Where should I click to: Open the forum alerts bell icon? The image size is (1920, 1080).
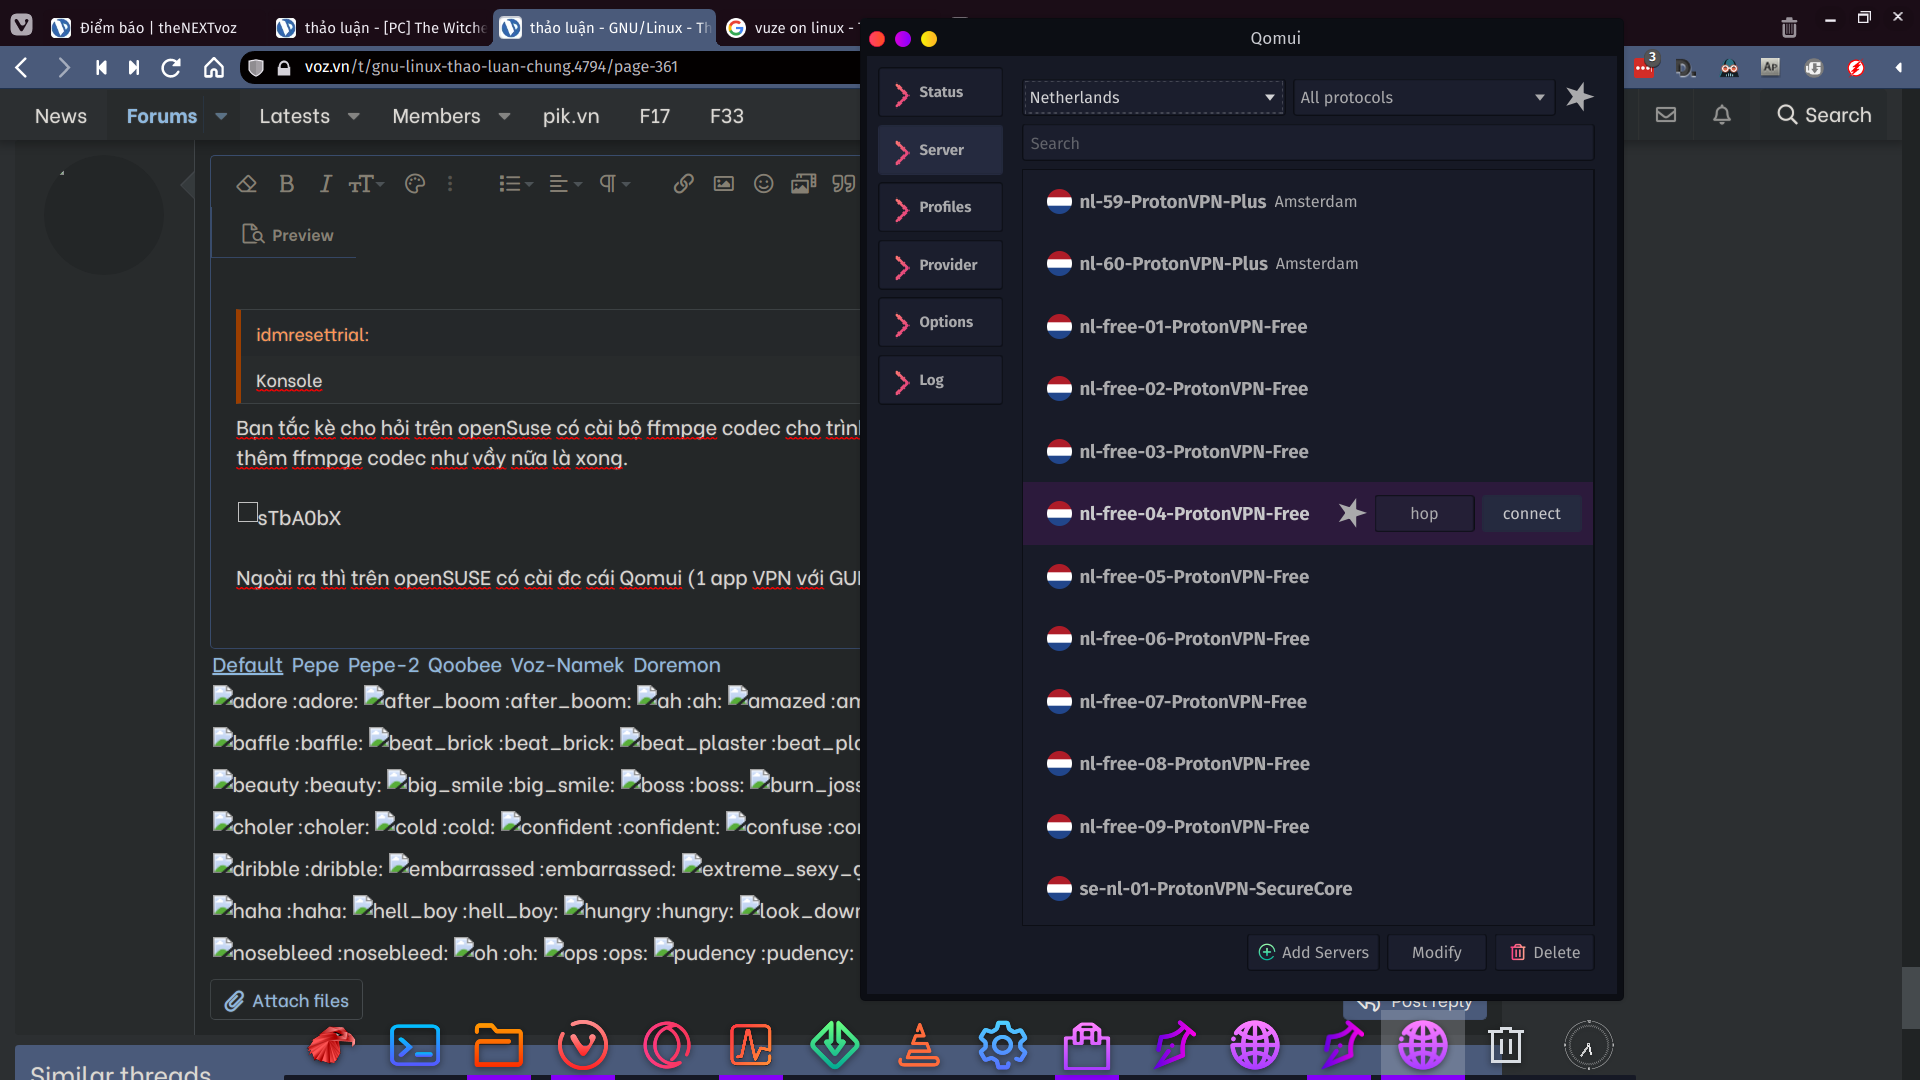point(1722,115)
